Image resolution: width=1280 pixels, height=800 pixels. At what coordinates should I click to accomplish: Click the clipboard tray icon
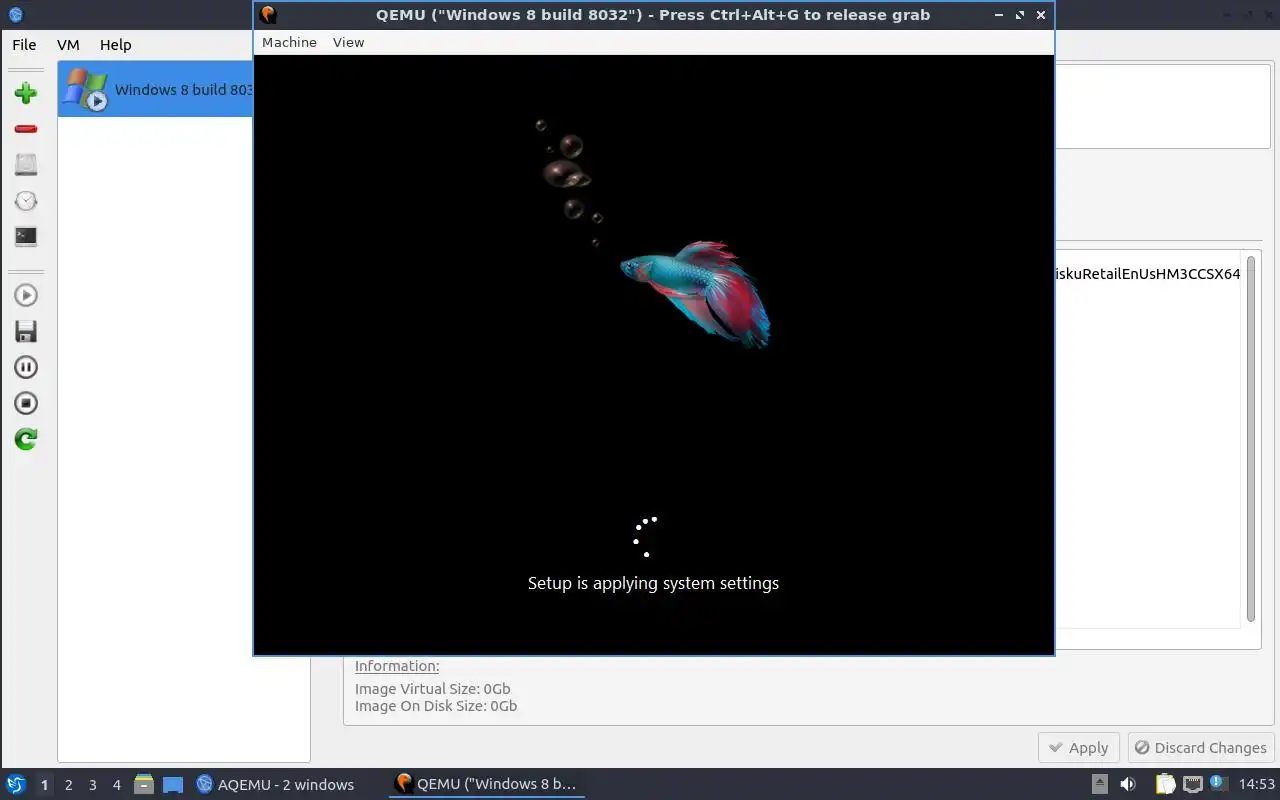click(x=1165, y=784)
